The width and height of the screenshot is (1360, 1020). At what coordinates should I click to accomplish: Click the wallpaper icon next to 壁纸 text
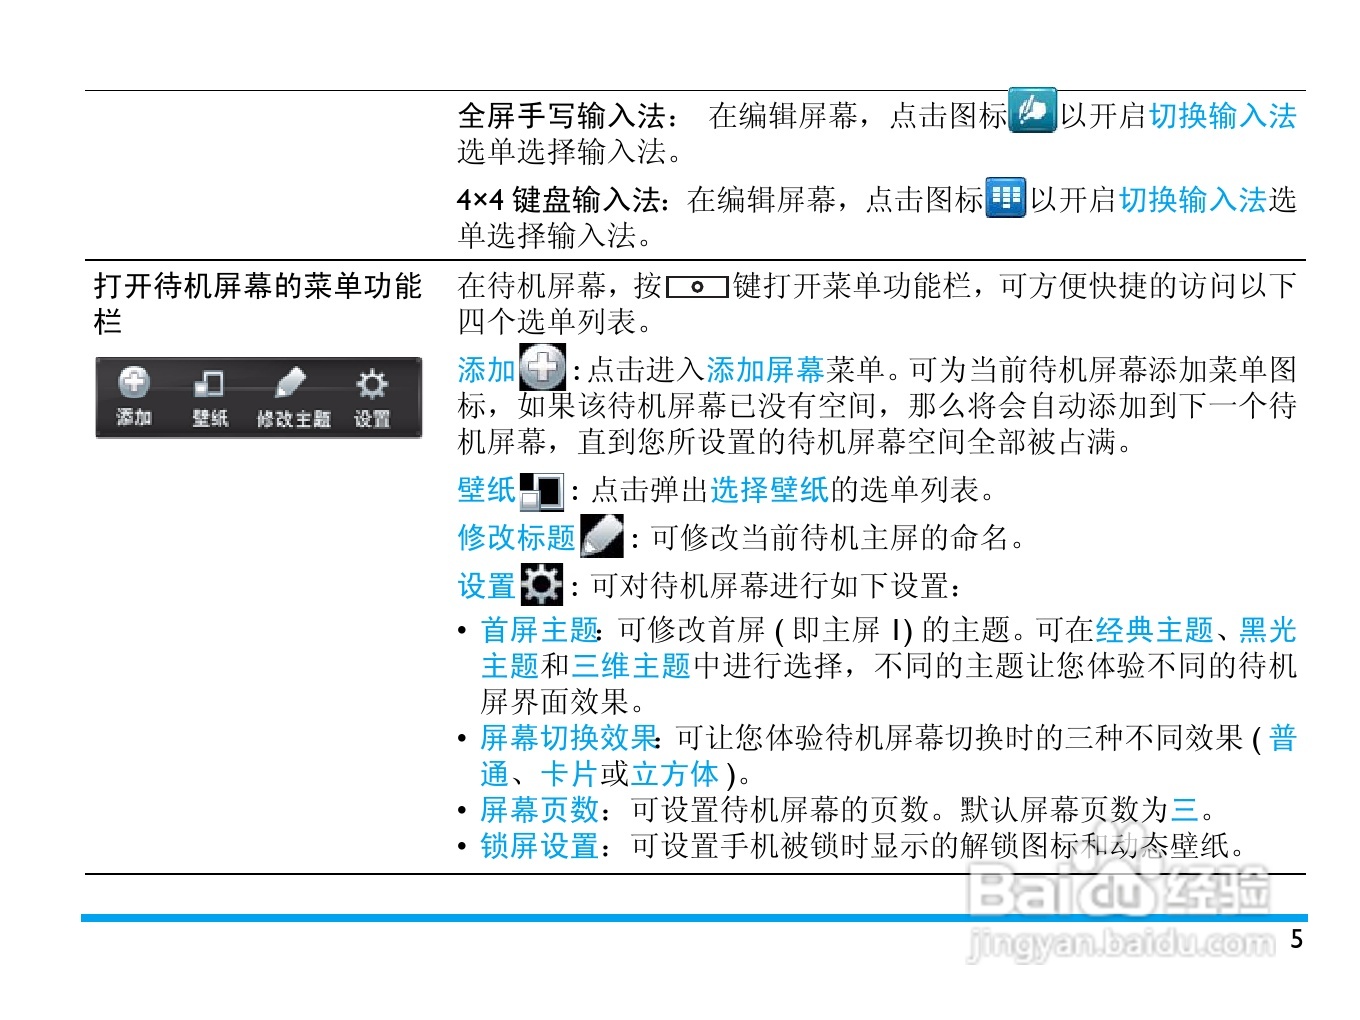542,491
